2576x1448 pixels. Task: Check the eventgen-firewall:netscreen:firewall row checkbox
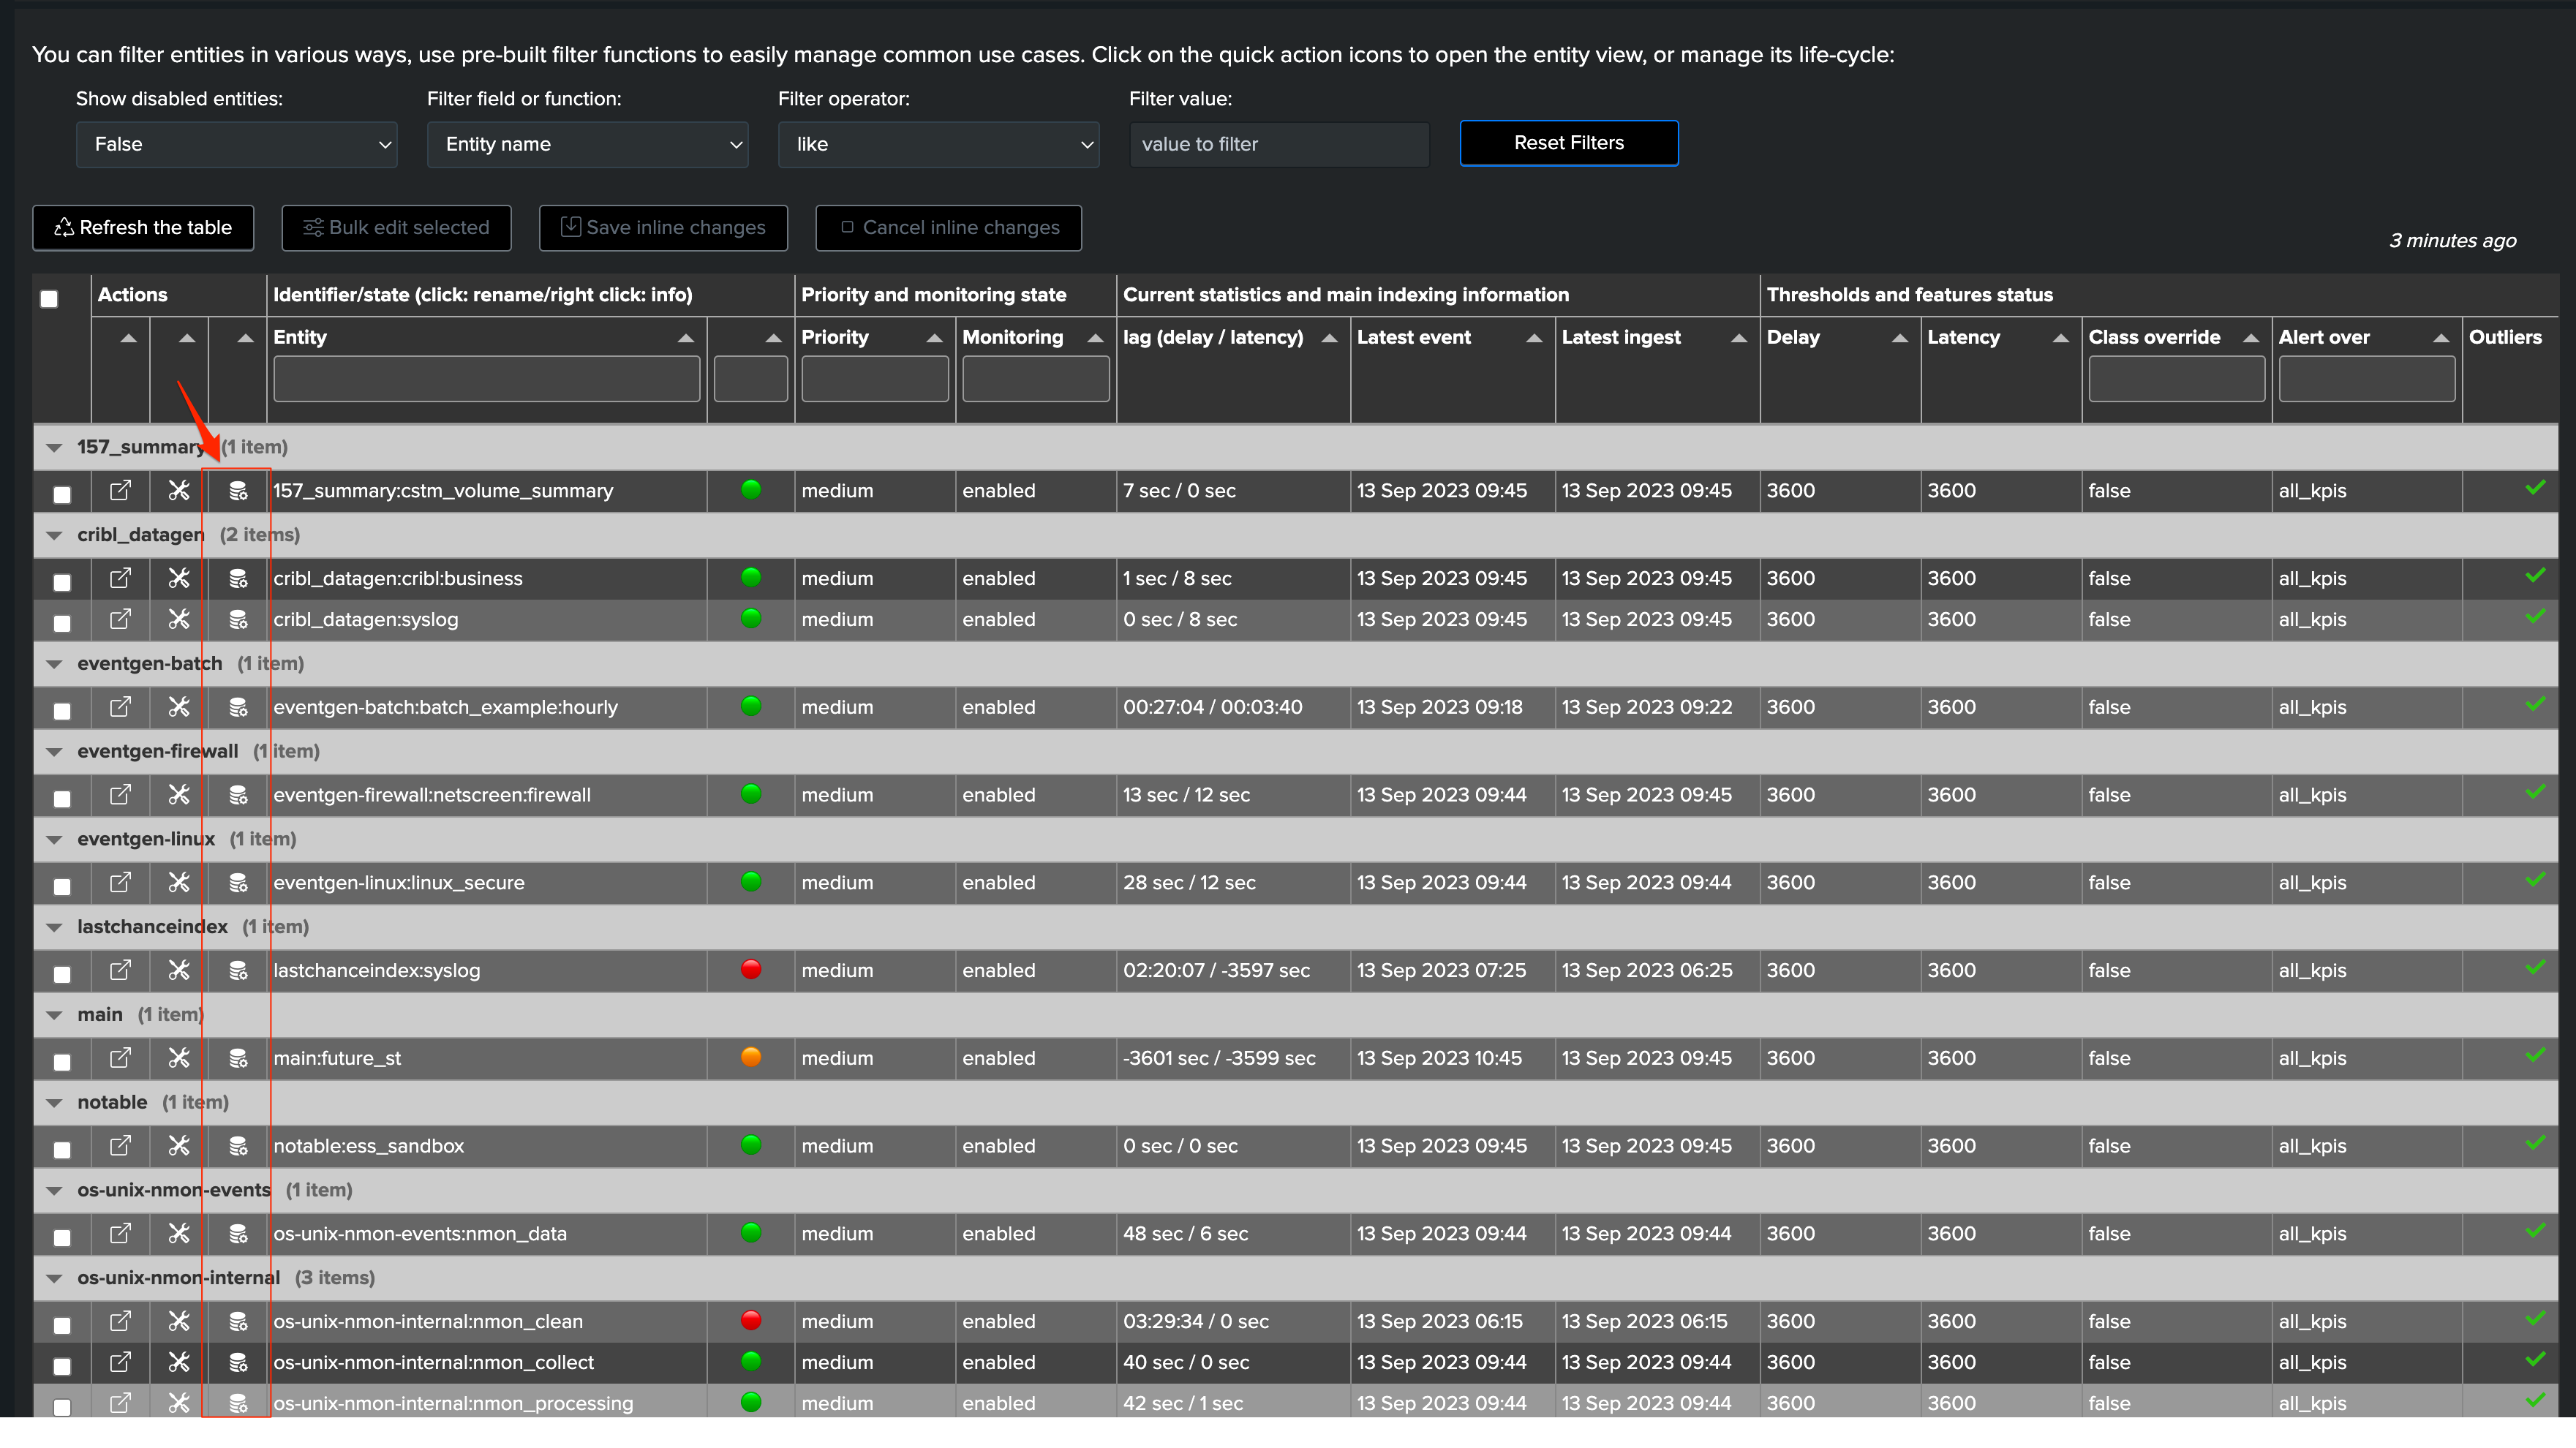(x=62, y=798)
